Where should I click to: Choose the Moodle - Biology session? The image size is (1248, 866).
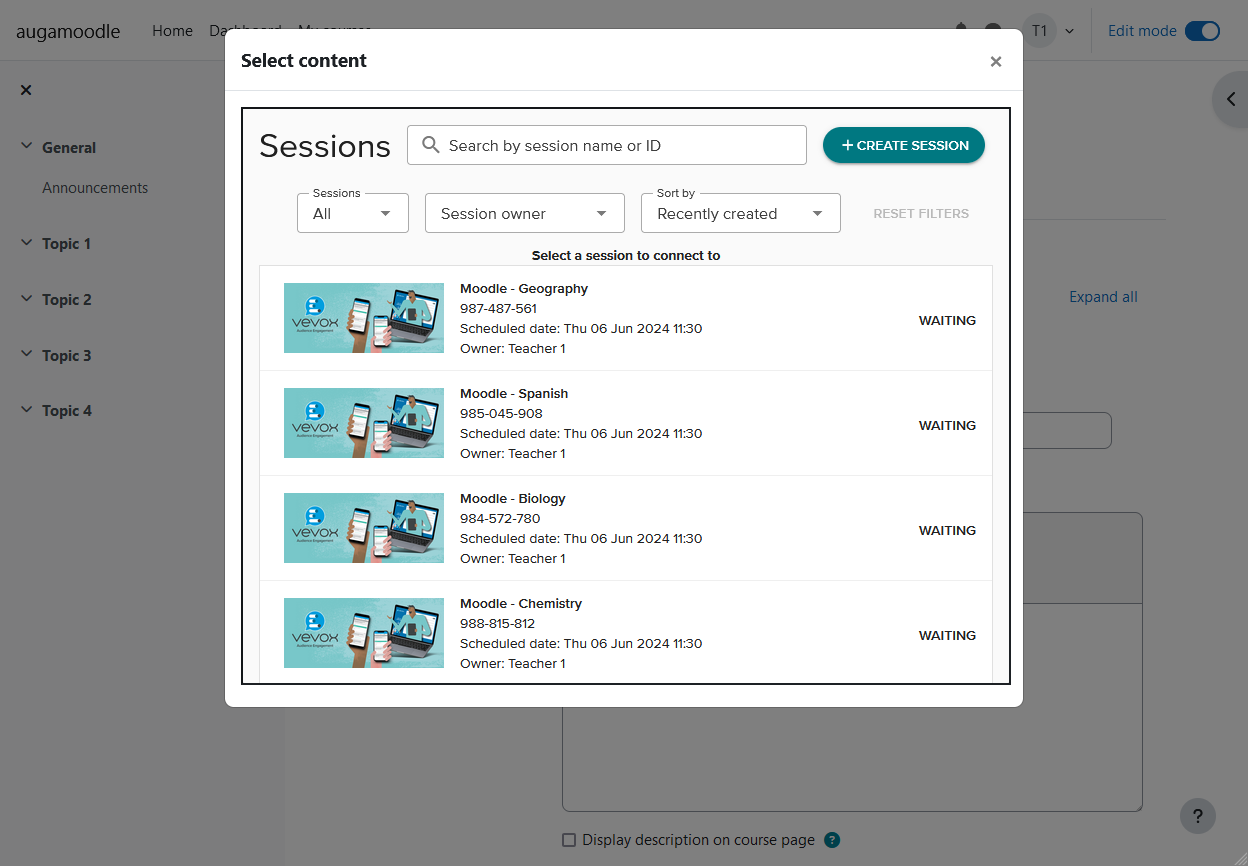pyautogui.click(x=512, y=498)
